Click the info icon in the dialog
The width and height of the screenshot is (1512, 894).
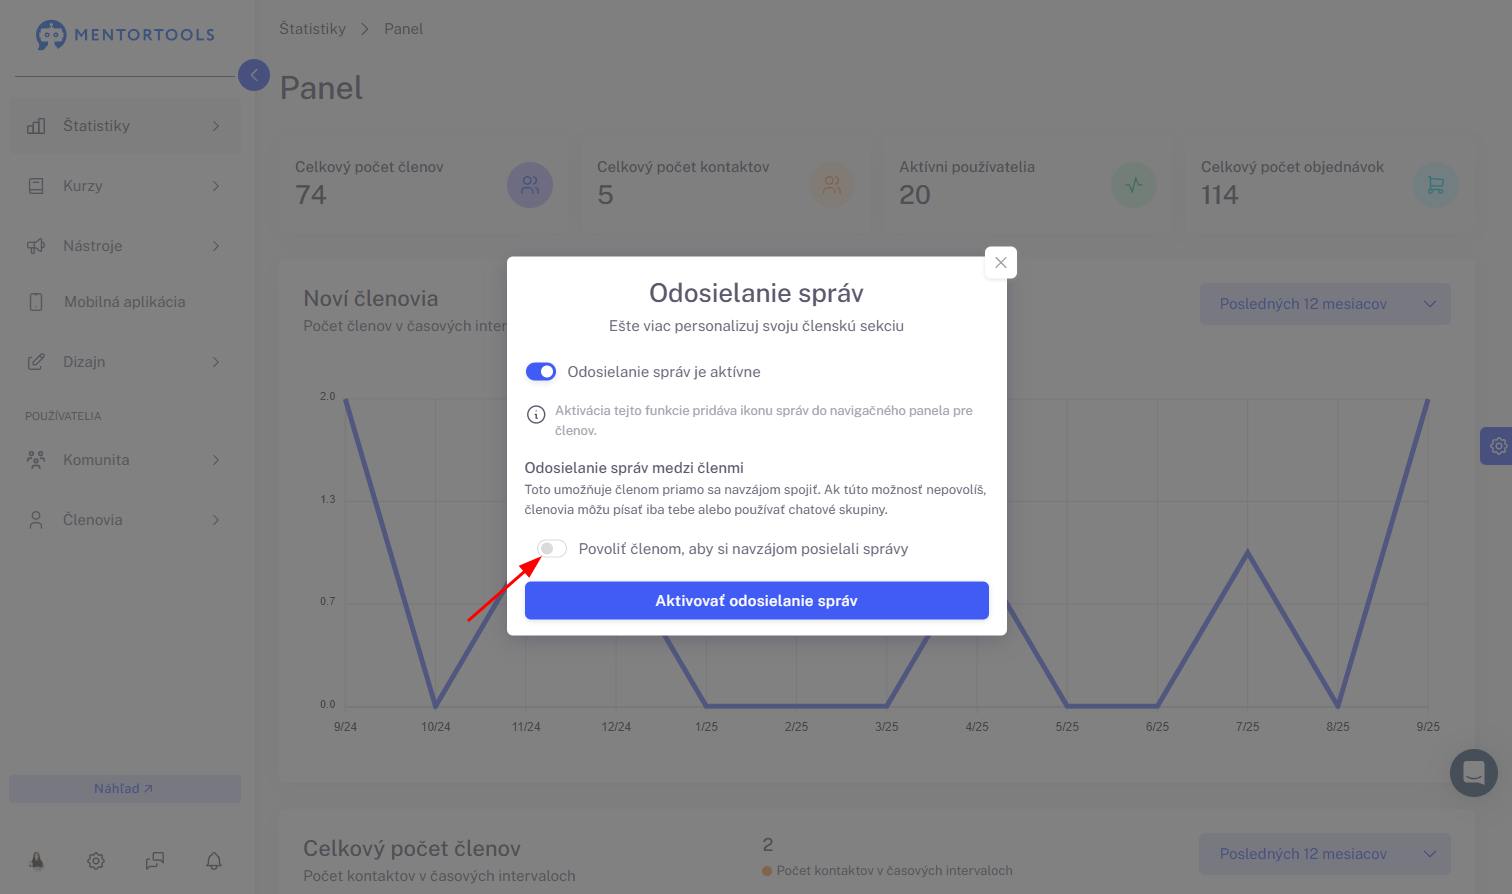(x=536, y=414)
